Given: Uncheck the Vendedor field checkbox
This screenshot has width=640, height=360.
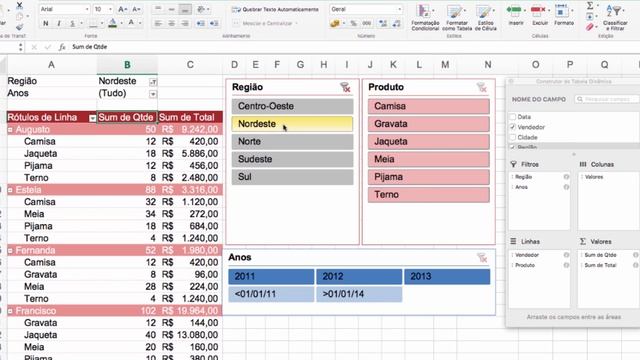Looking at the screenshot, I should tap(513, 127).
